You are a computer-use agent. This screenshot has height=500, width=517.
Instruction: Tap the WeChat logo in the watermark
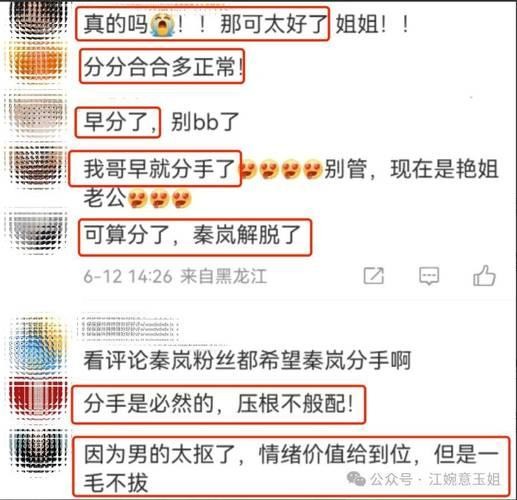(356, 479)
